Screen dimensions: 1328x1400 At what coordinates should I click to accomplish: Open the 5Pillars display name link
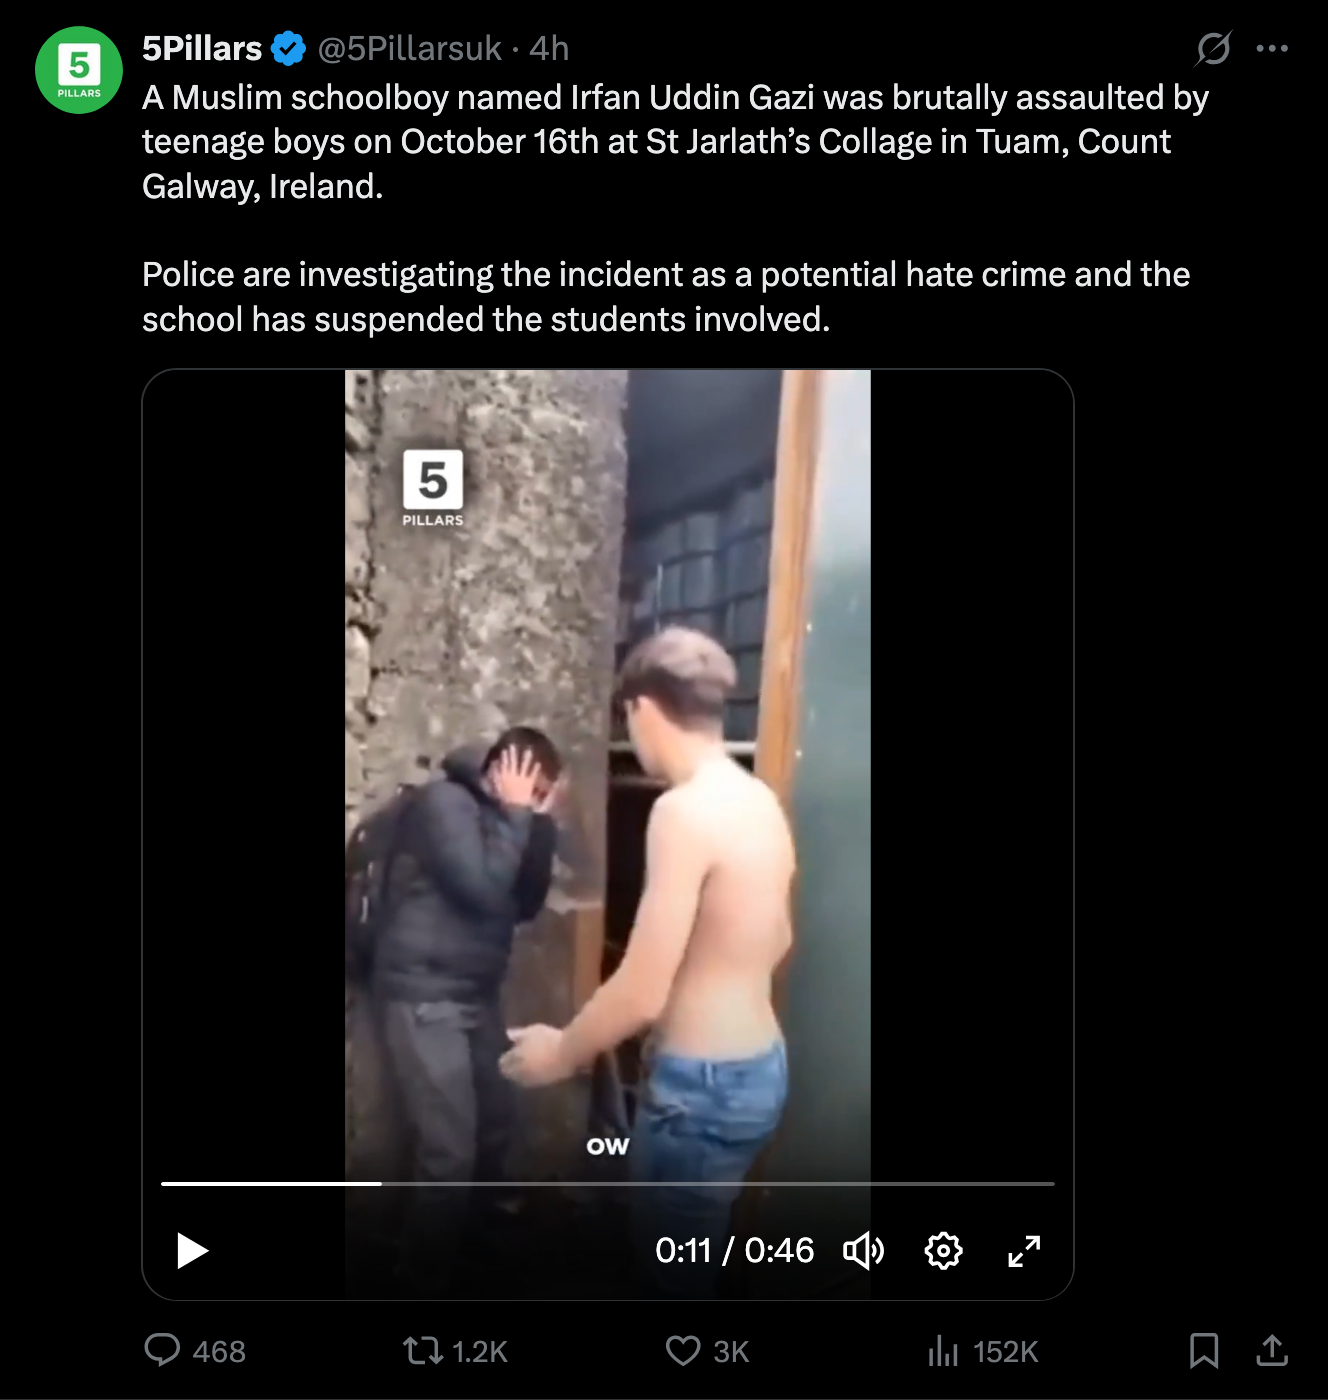[x=202, y=48]
